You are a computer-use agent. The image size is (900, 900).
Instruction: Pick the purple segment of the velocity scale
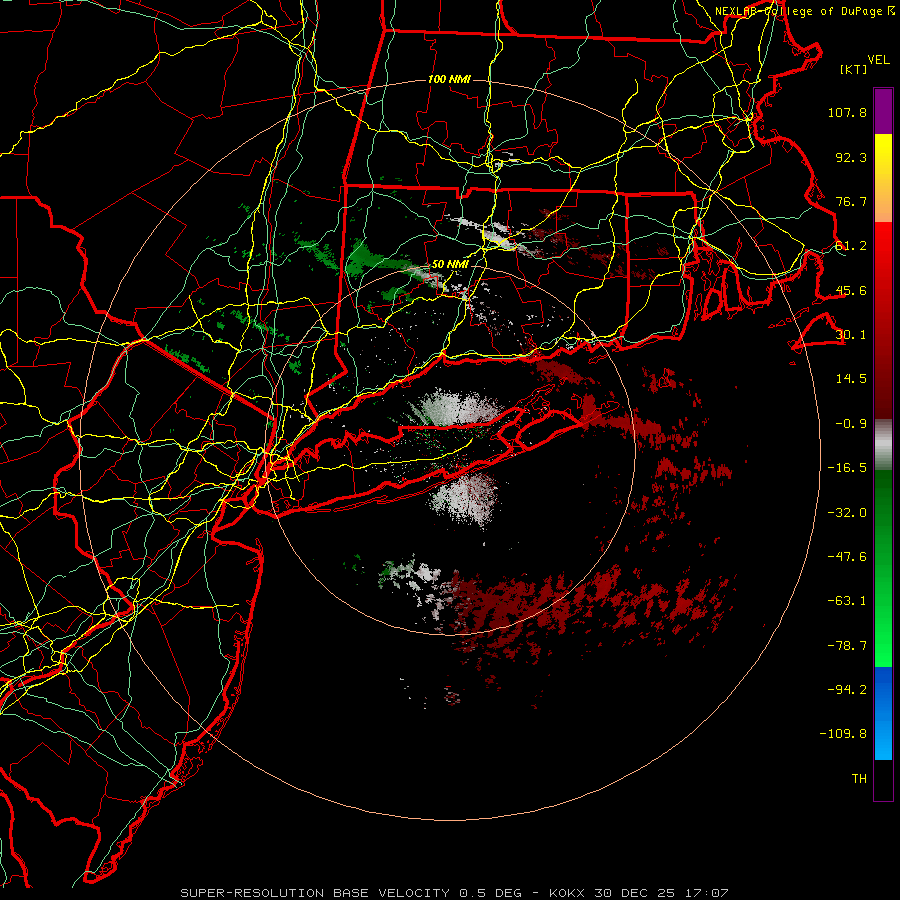[883, 112]
